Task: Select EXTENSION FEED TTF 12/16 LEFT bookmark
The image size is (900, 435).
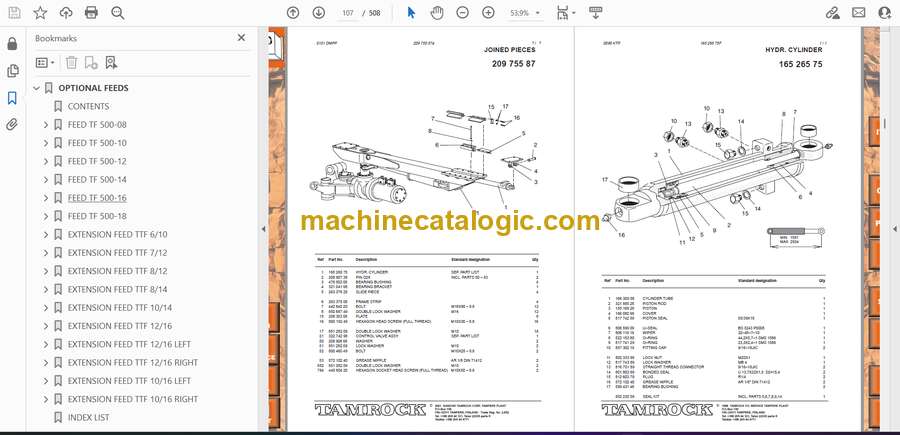Action: click(129, 344)
